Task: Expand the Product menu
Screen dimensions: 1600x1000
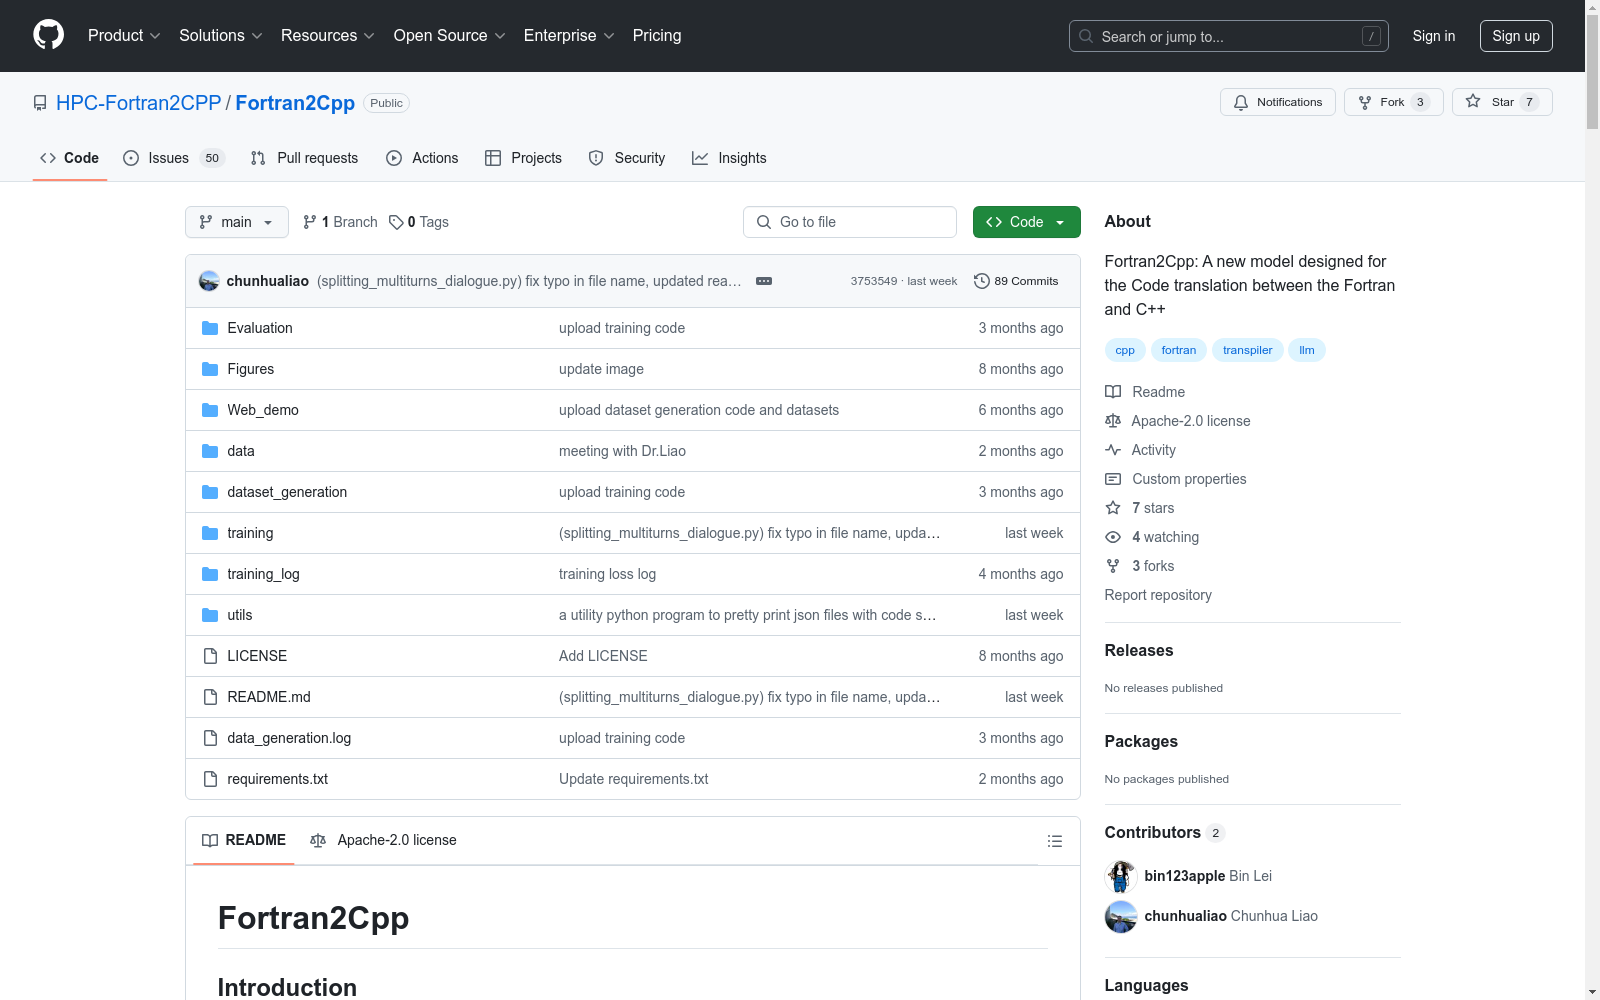Action: pyautogui.click(x=124, y=36)
